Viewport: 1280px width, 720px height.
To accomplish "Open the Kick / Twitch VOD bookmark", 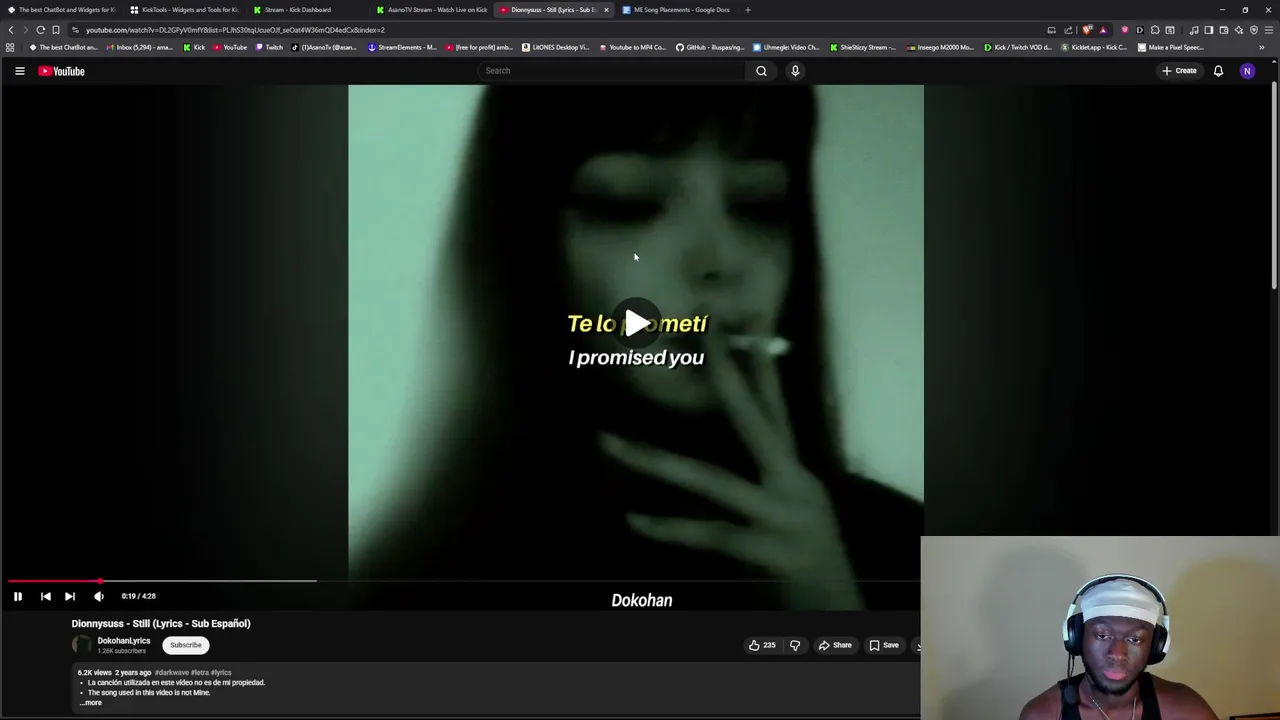I will coord(1018,47).
